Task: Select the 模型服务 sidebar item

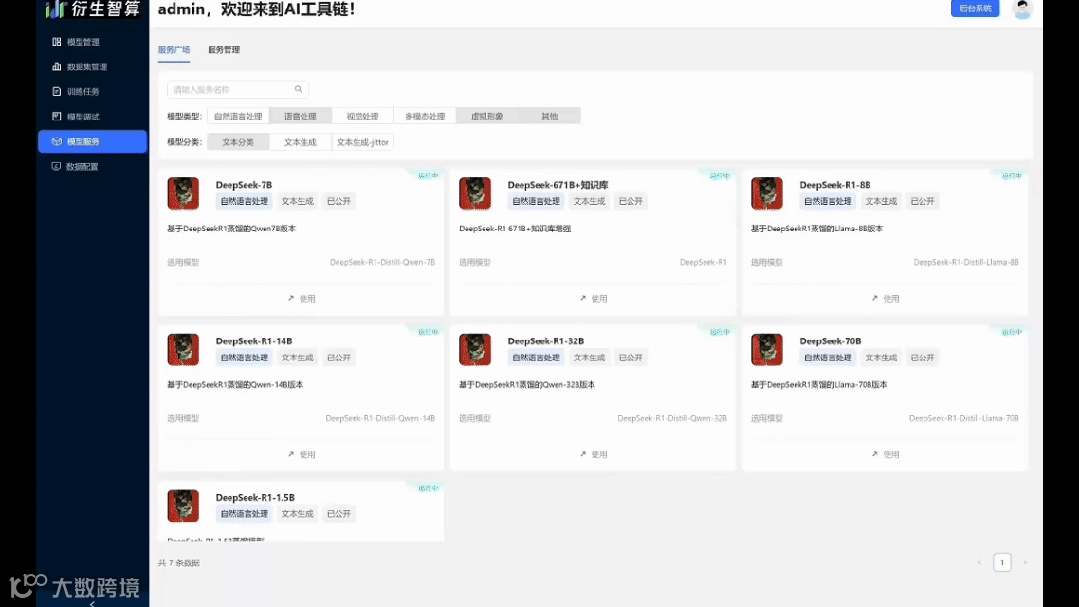Action: click(92, 142)
